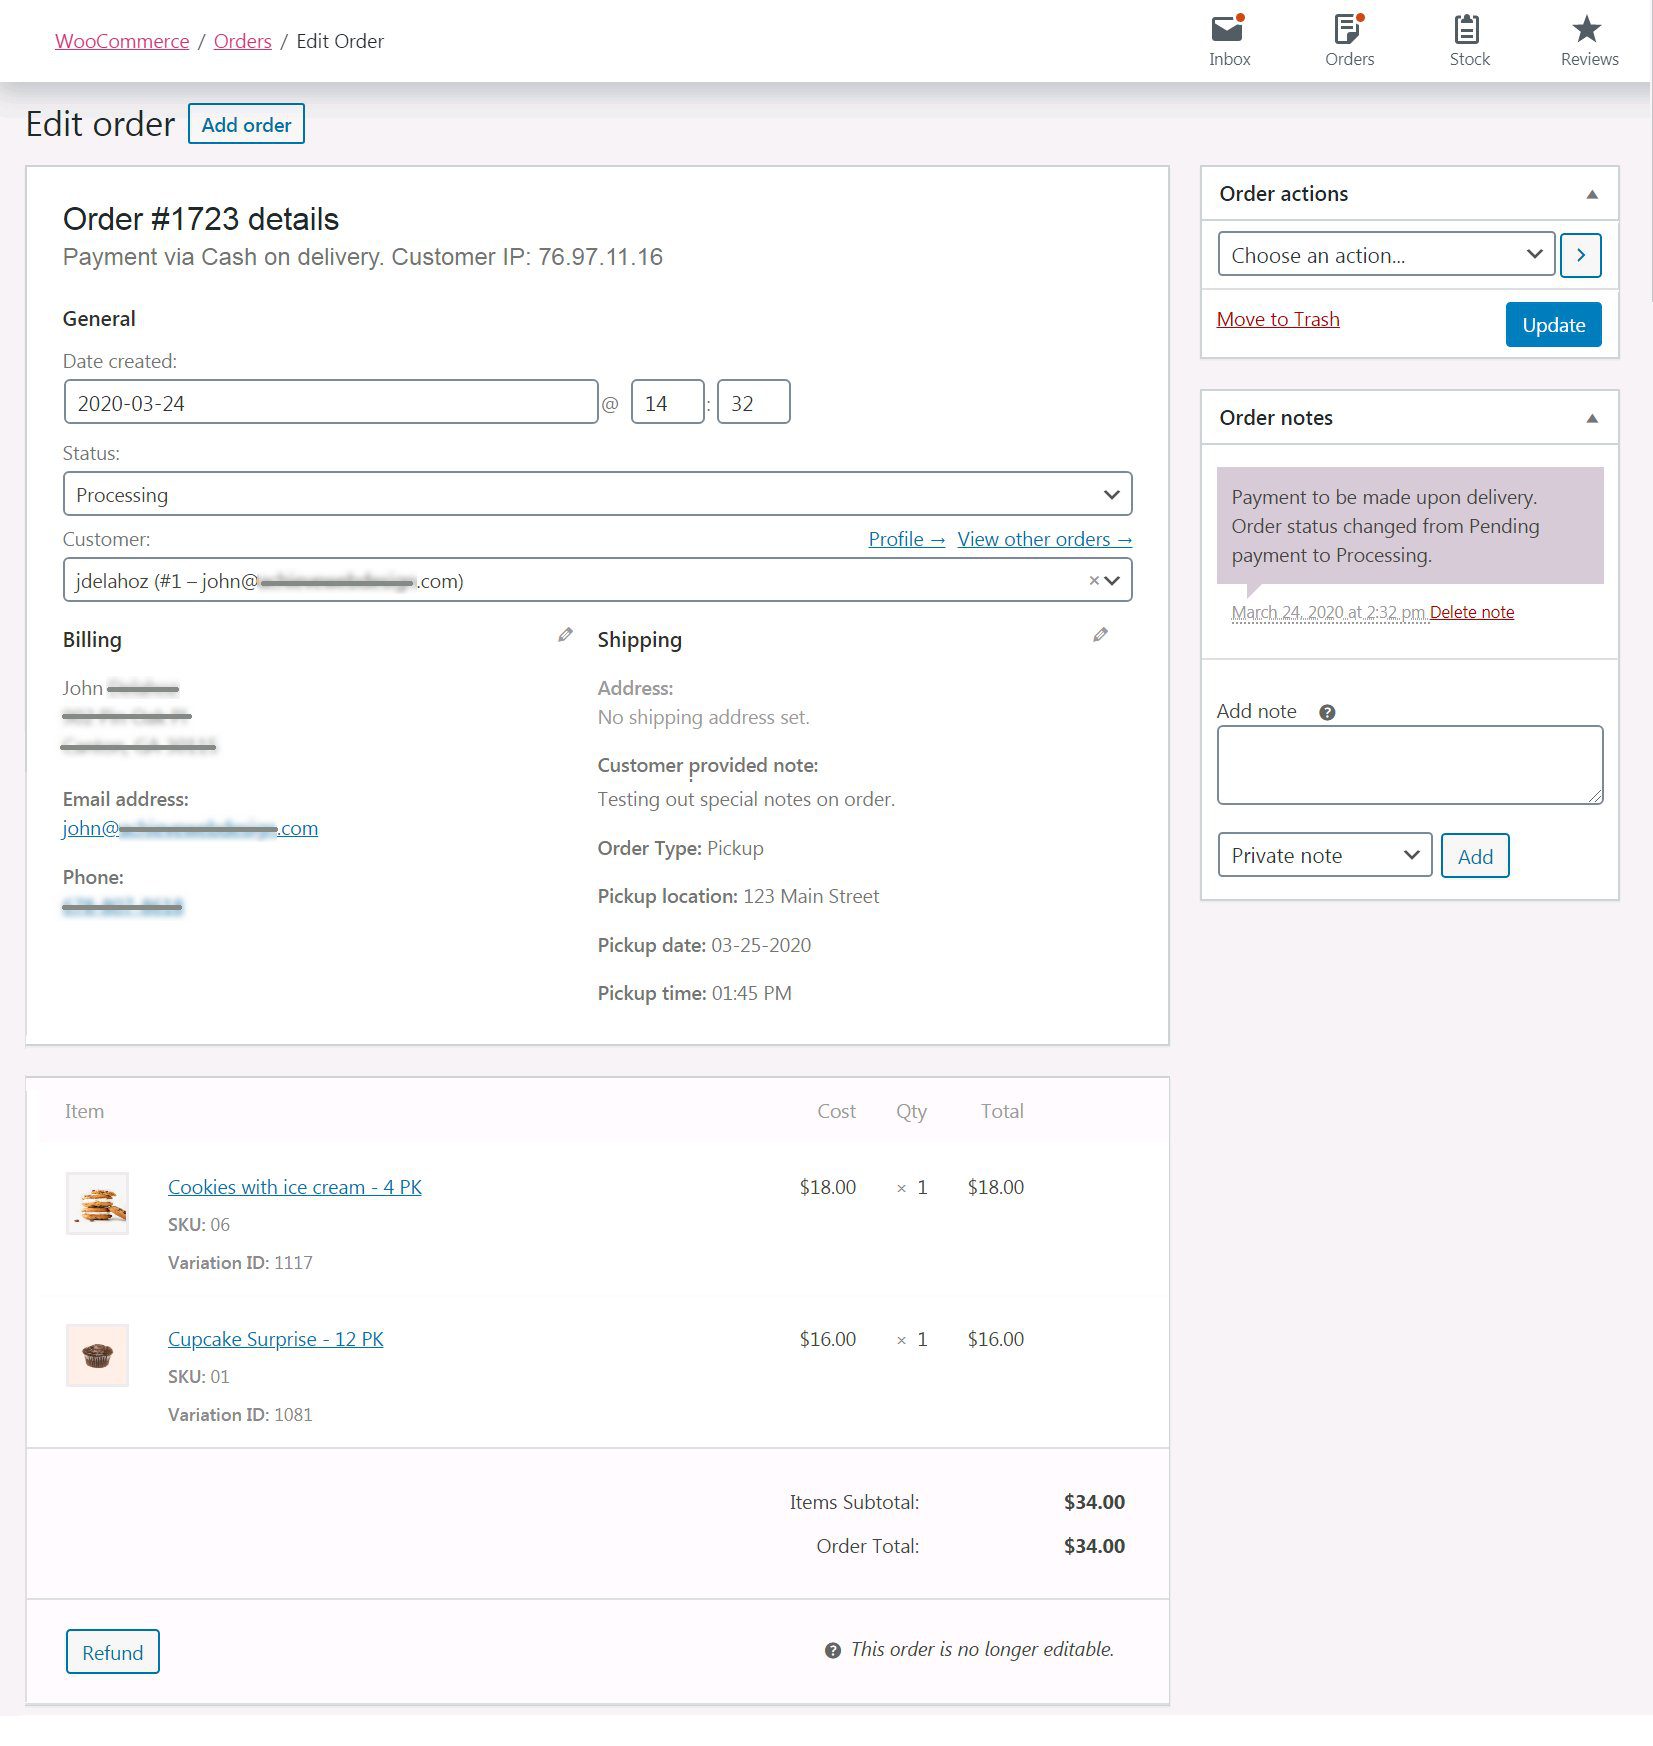This screenshot has width=1653, height=1746.
Task: Click the Variation ID: 1117 text
Action: 240,1262
